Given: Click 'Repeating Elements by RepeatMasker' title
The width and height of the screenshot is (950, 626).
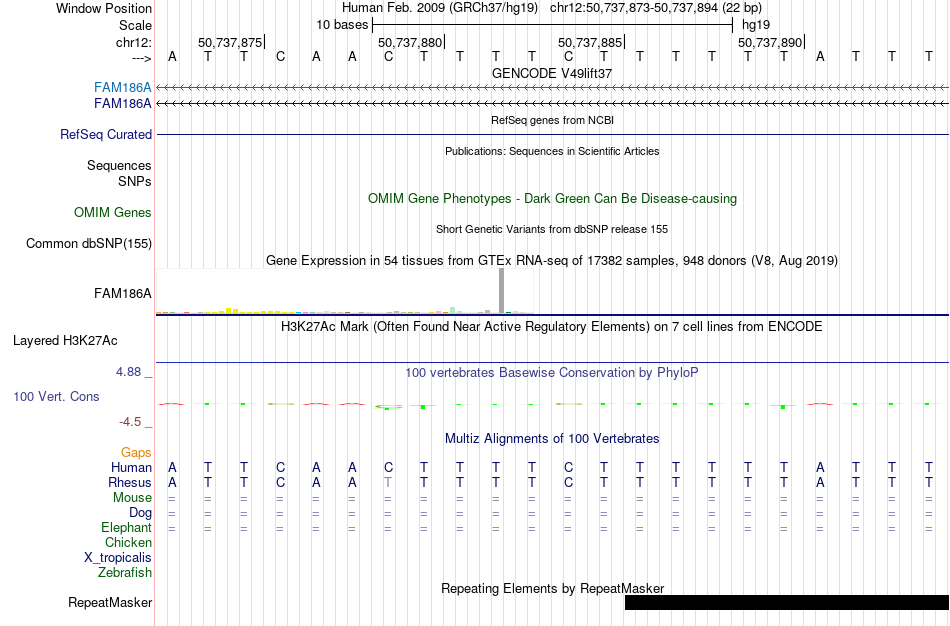Looking at the screenshot, I should tap(552, 588).
